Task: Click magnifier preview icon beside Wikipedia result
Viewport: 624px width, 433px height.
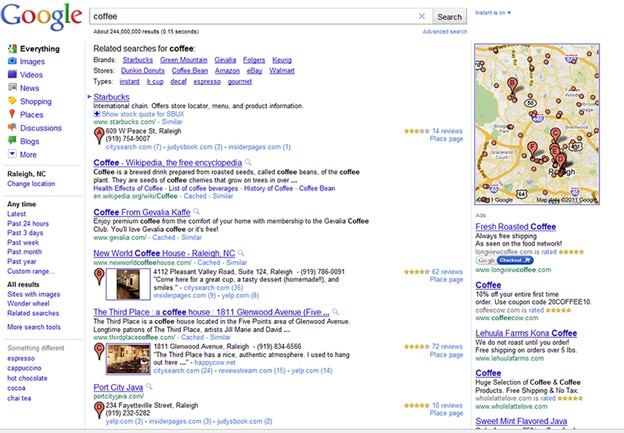Action: pos(247,161)
